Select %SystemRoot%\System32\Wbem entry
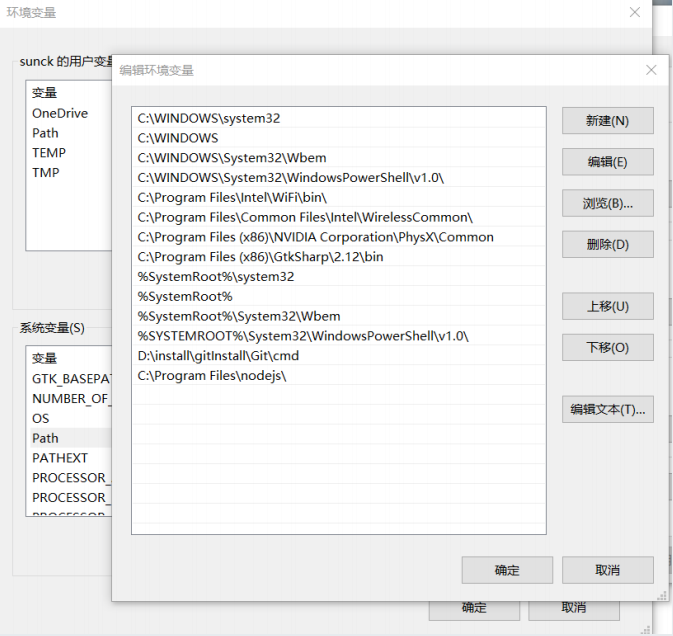 [x=339, y=316]
